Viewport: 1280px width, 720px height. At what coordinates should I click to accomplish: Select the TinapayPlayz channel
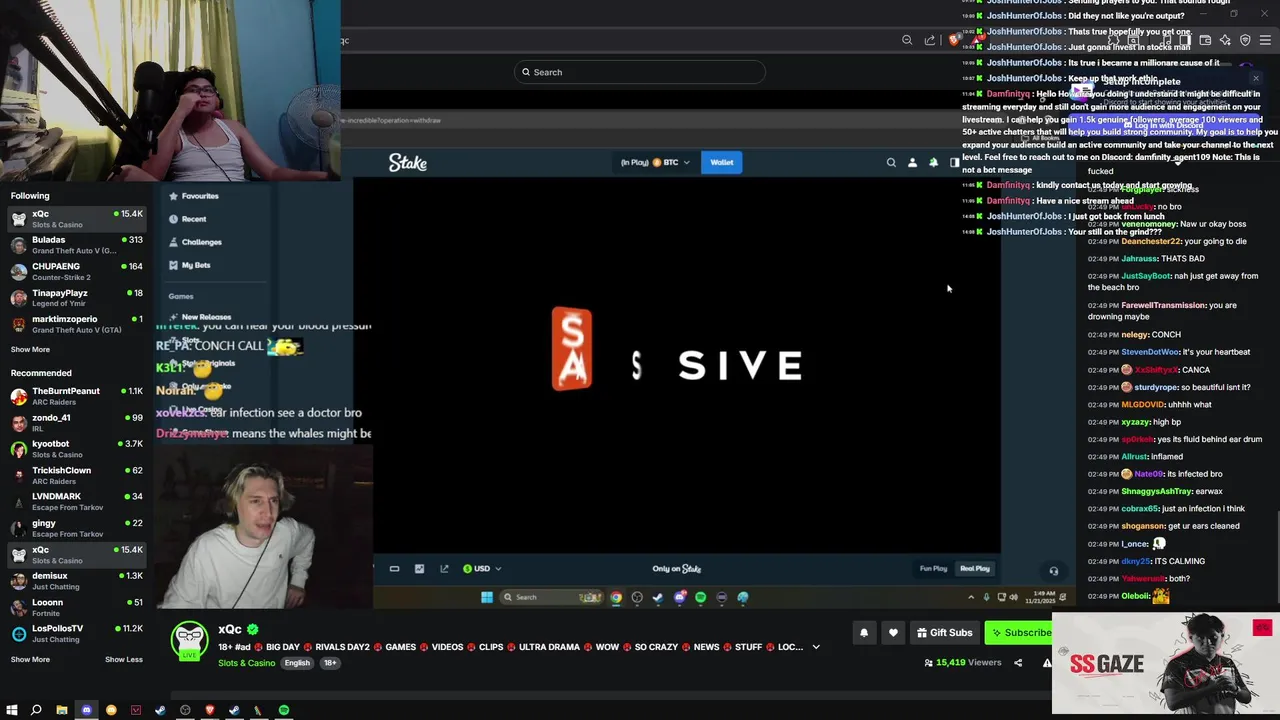coord(77,298)
